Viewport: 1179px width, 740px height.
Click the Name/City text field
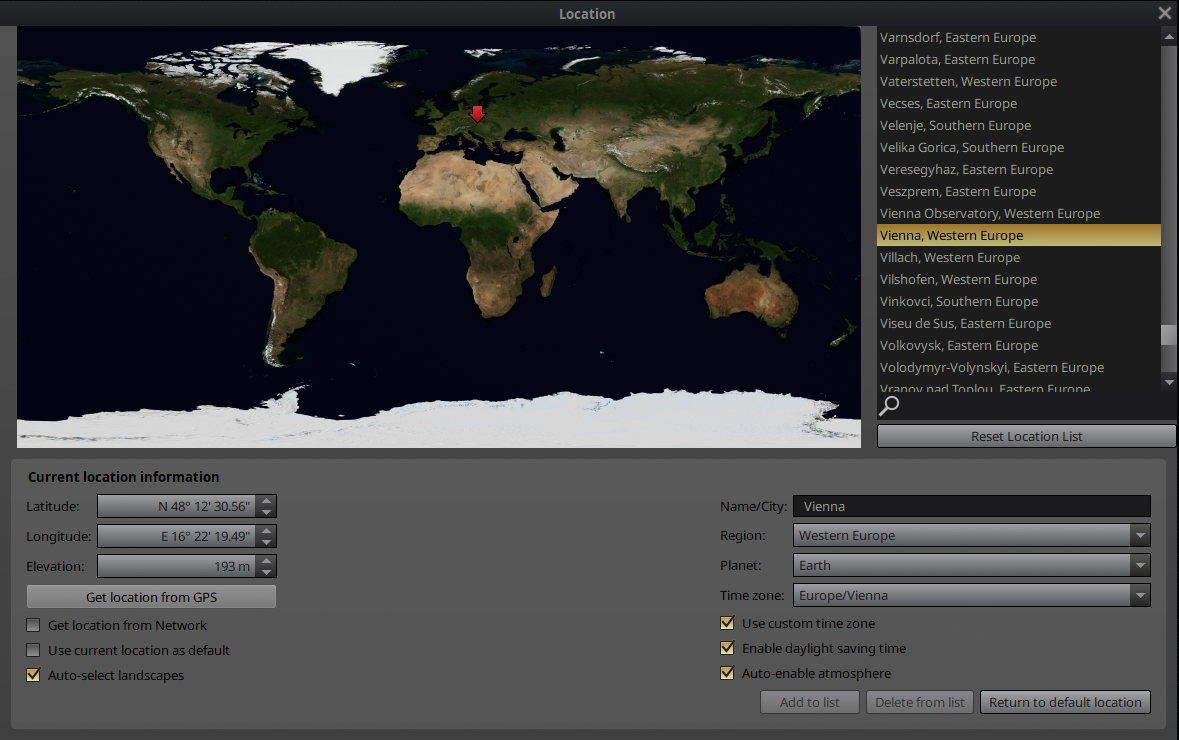(971, 507)
